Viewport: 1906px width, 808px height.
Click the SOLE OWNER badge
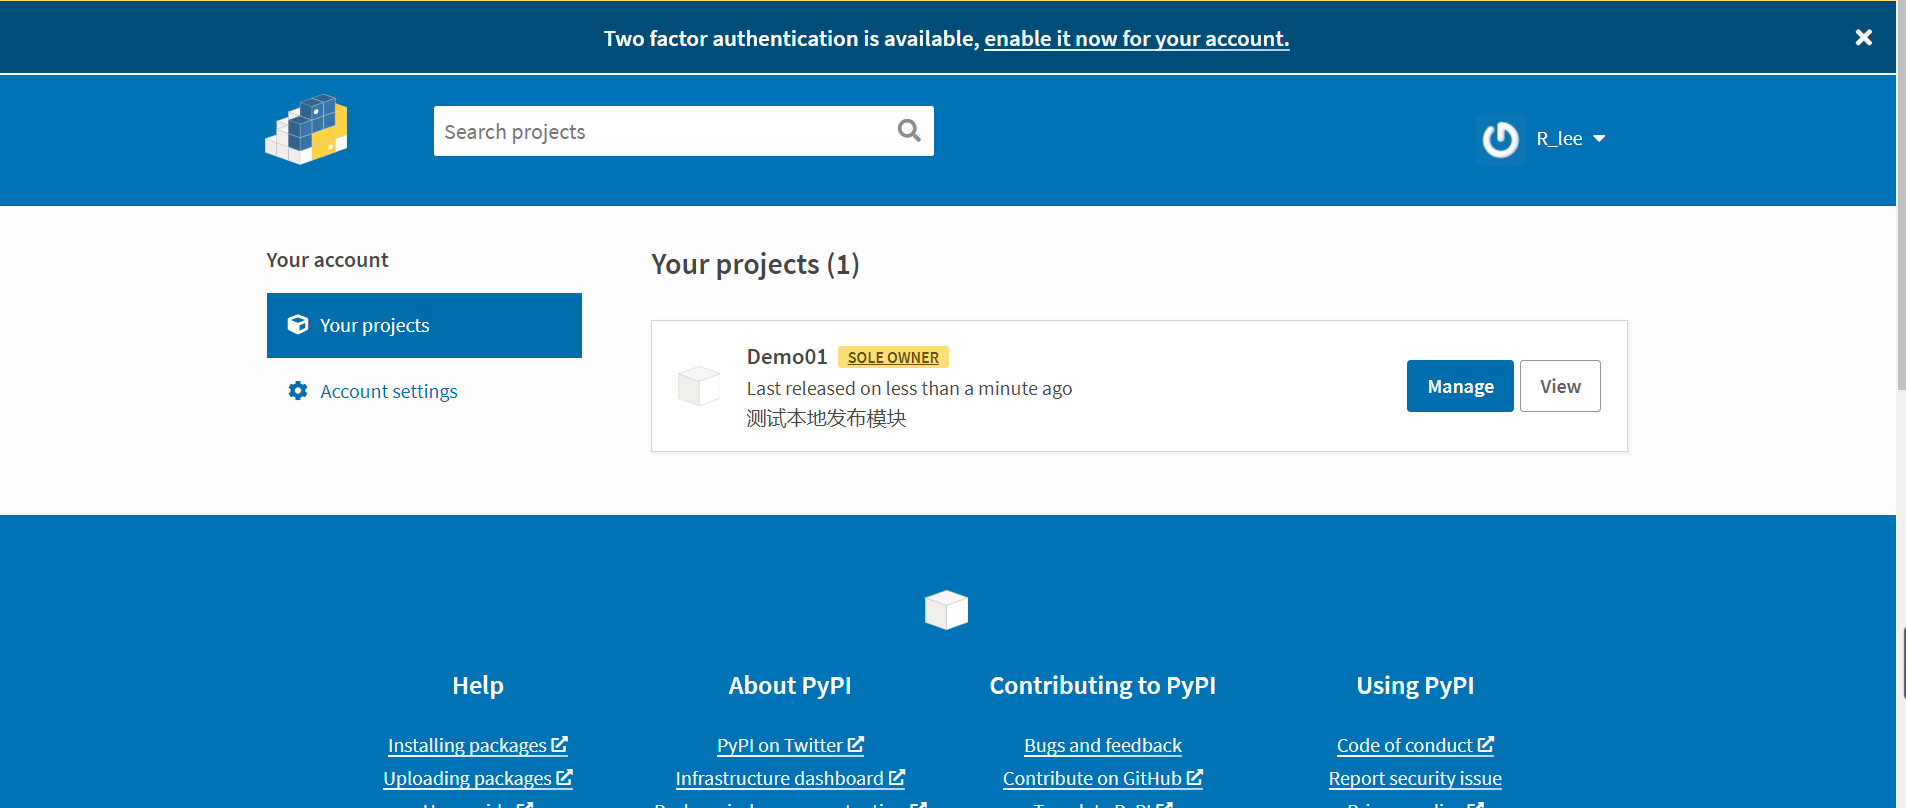(x=893, y=357)
